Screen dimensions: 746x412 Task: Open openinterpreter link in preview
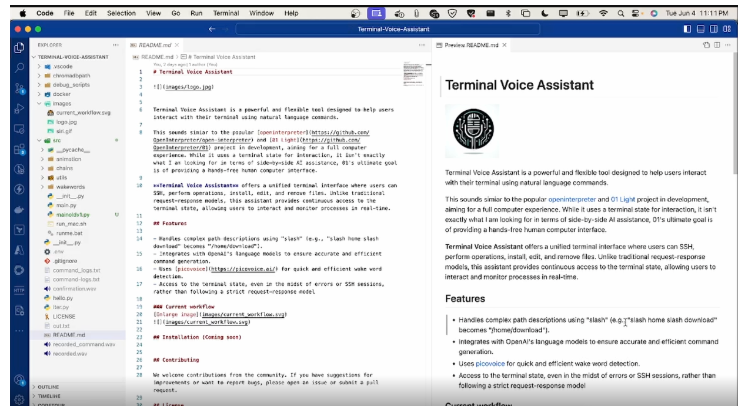pos(572,199)
